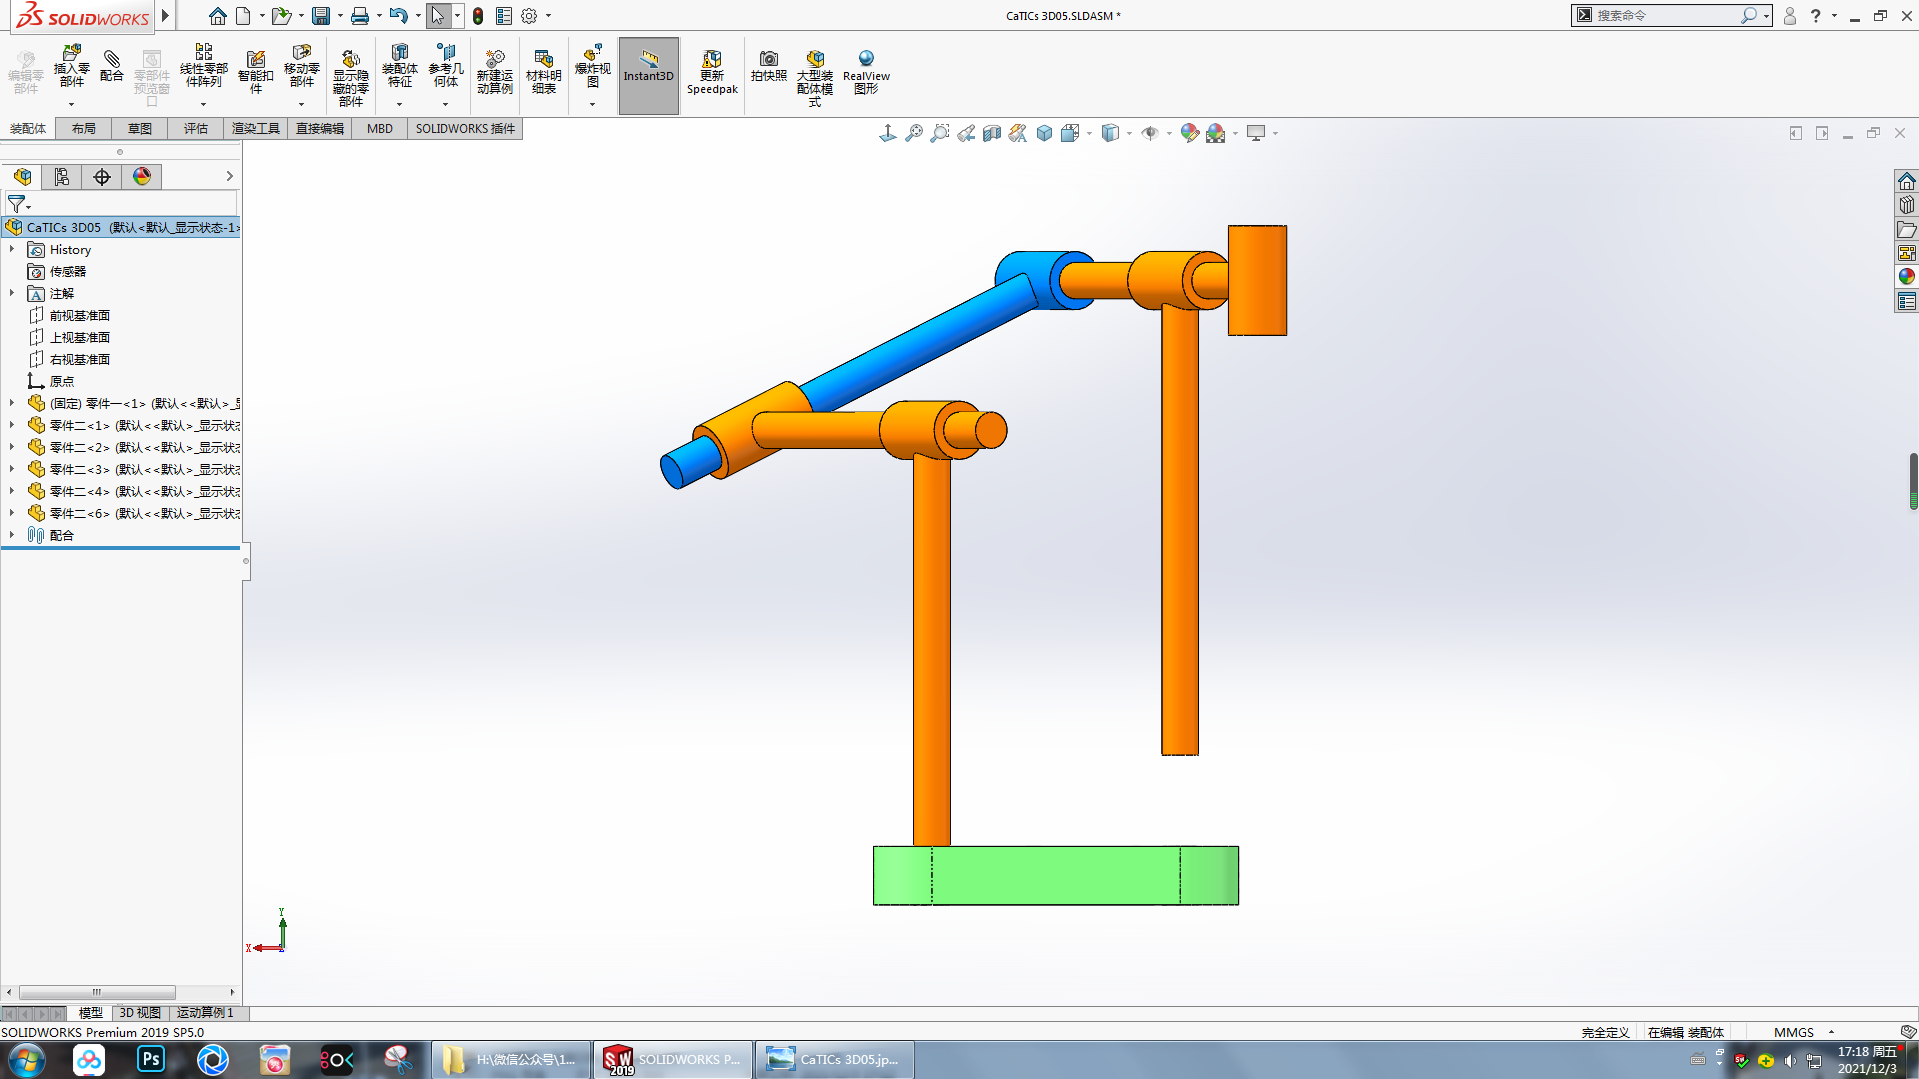The height and width of the screenshot is (1079, 1919).
Task: Click Reference Geometry (参考几何体) tool
Action: click(445, 67)
